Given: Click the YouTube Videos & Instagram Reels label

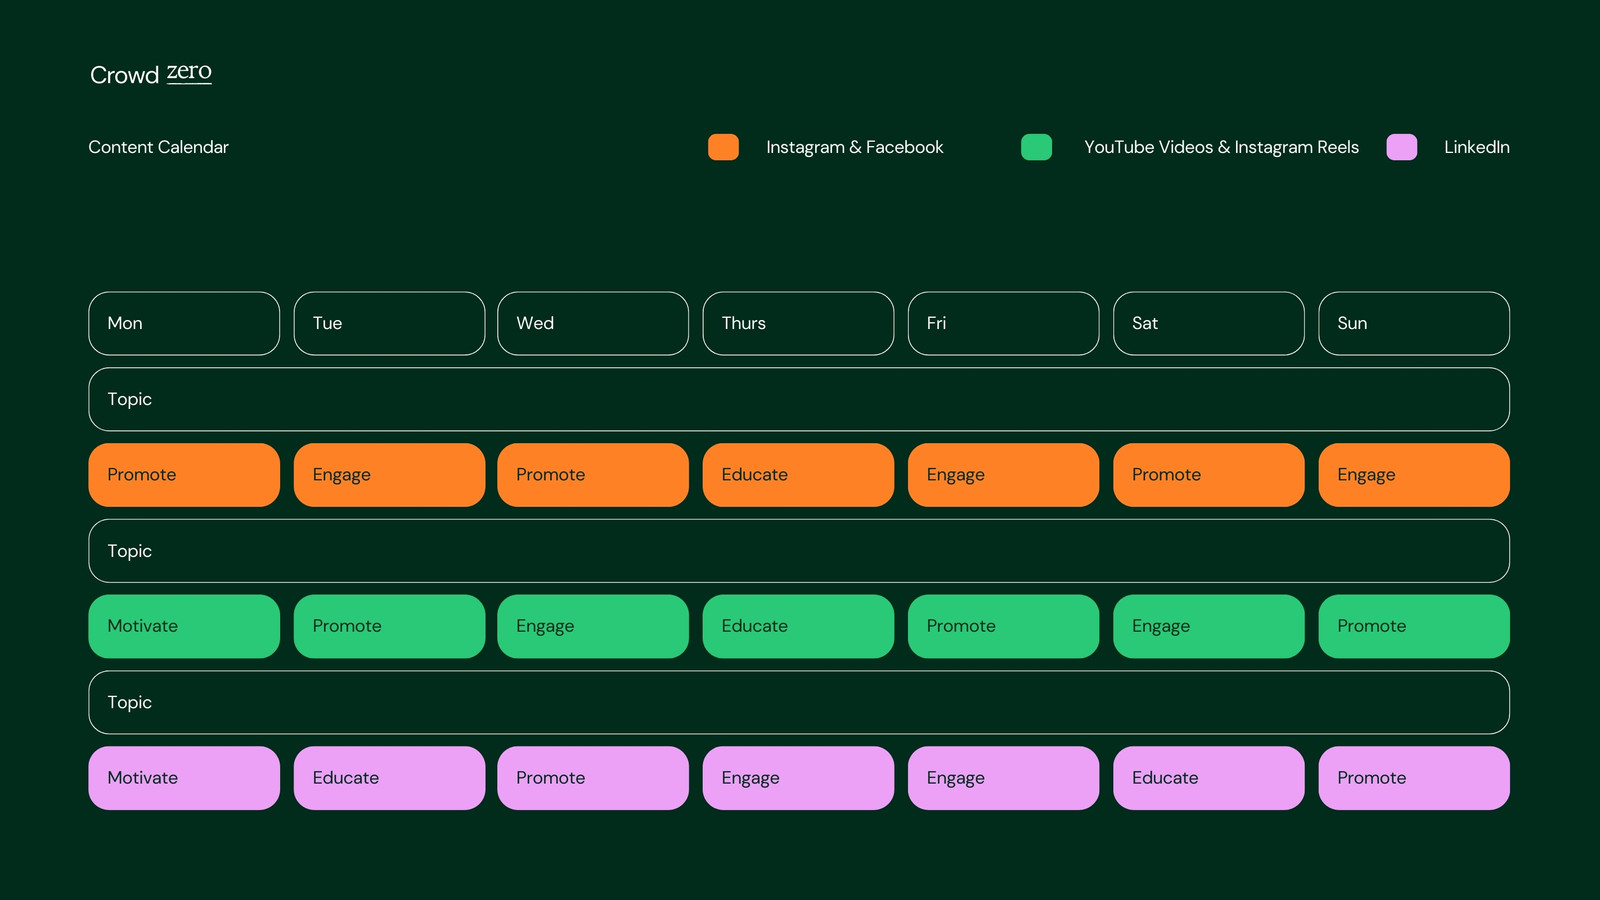Looking at the screenshot, I should 1221,147.
